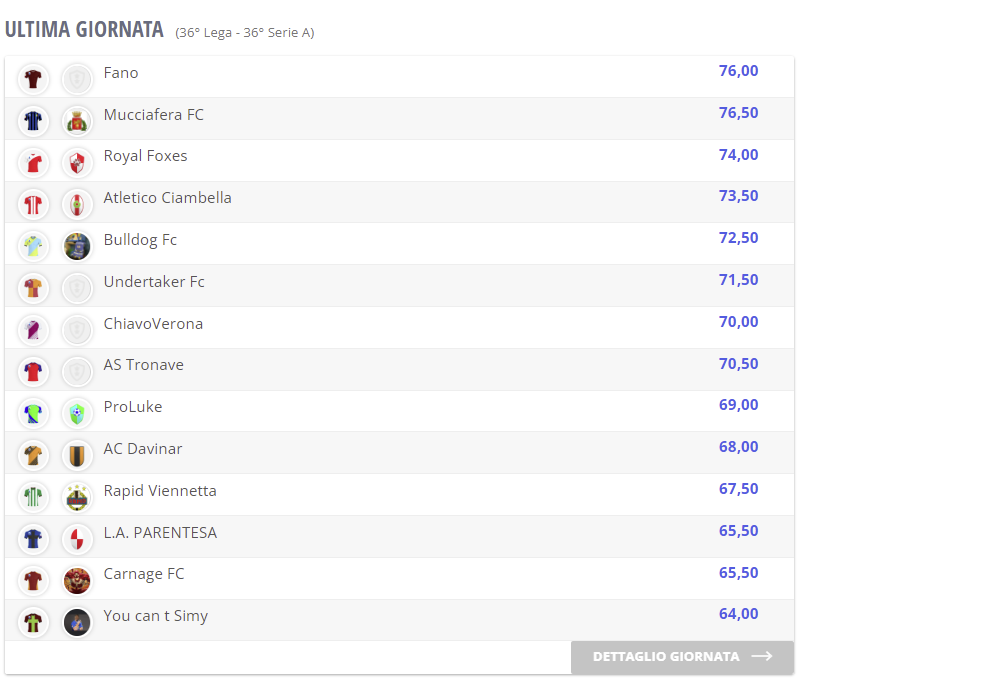This screenshot has height=688, width=991.
Task: Click the Carnage FC jersey icon
Action: [33, 581]
